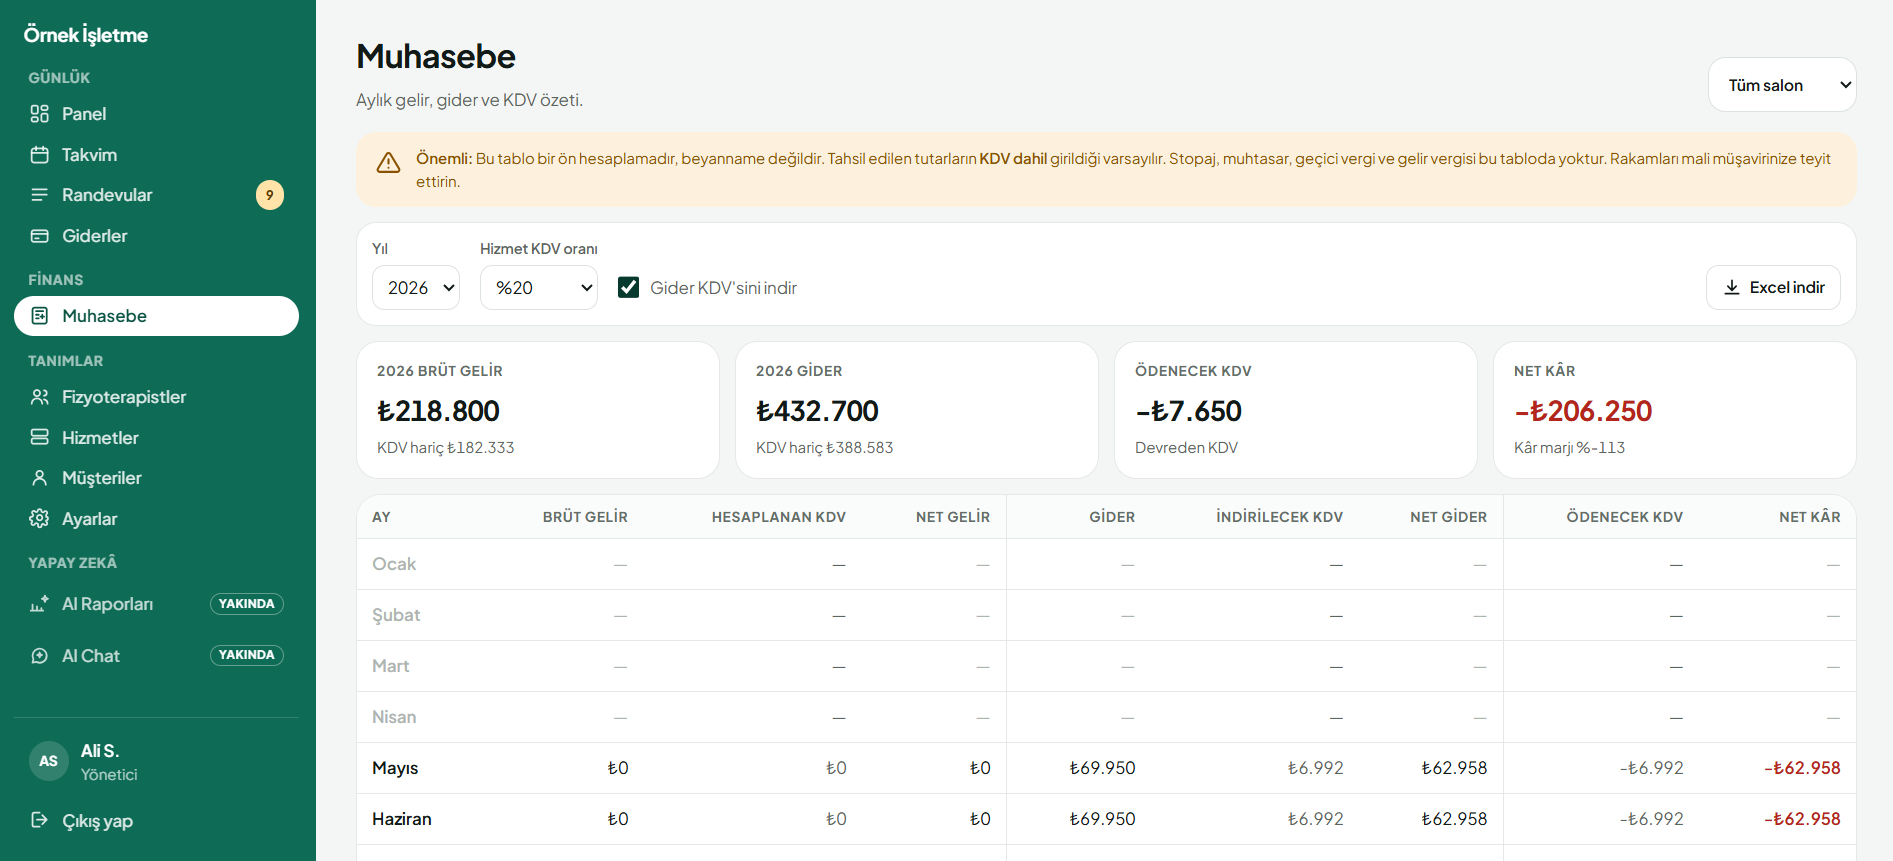Open the Hizmet KDV oranı %20 dropdown
The width and height of the screenshot is (1893, 861).
[x=539, y=288]
